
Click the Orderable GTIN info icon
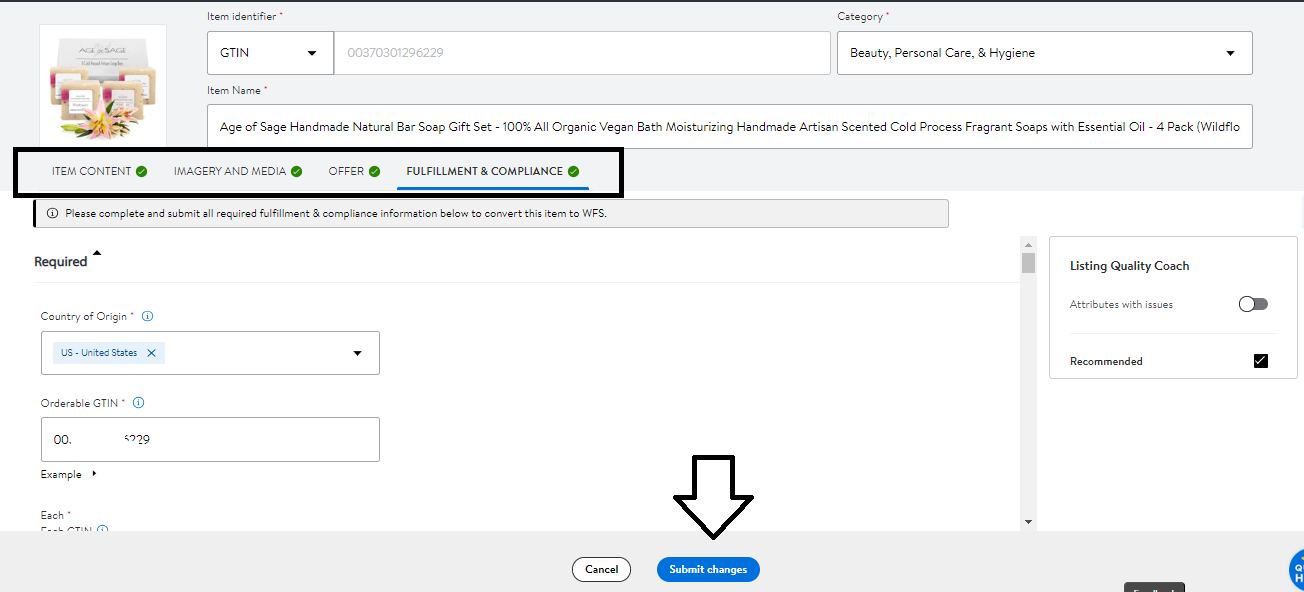pyautogui.click(x=138, y=403)
